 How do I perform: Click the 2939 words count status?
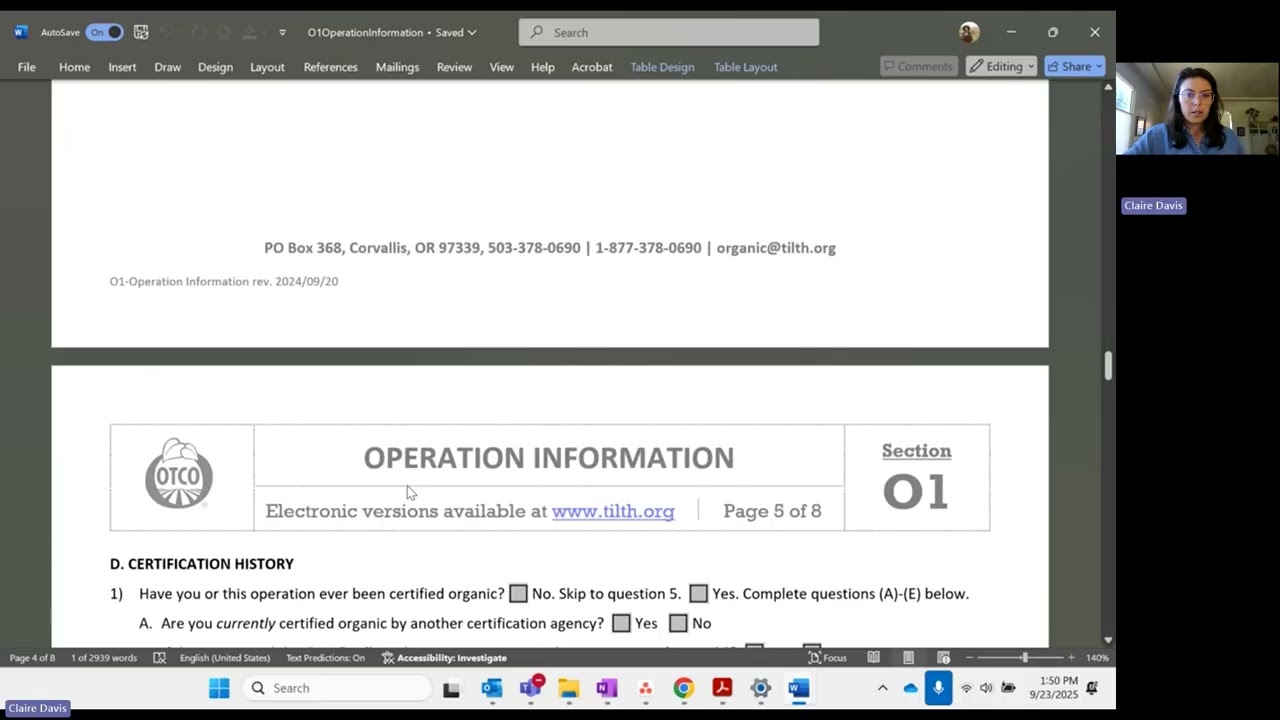click(104, 658)
